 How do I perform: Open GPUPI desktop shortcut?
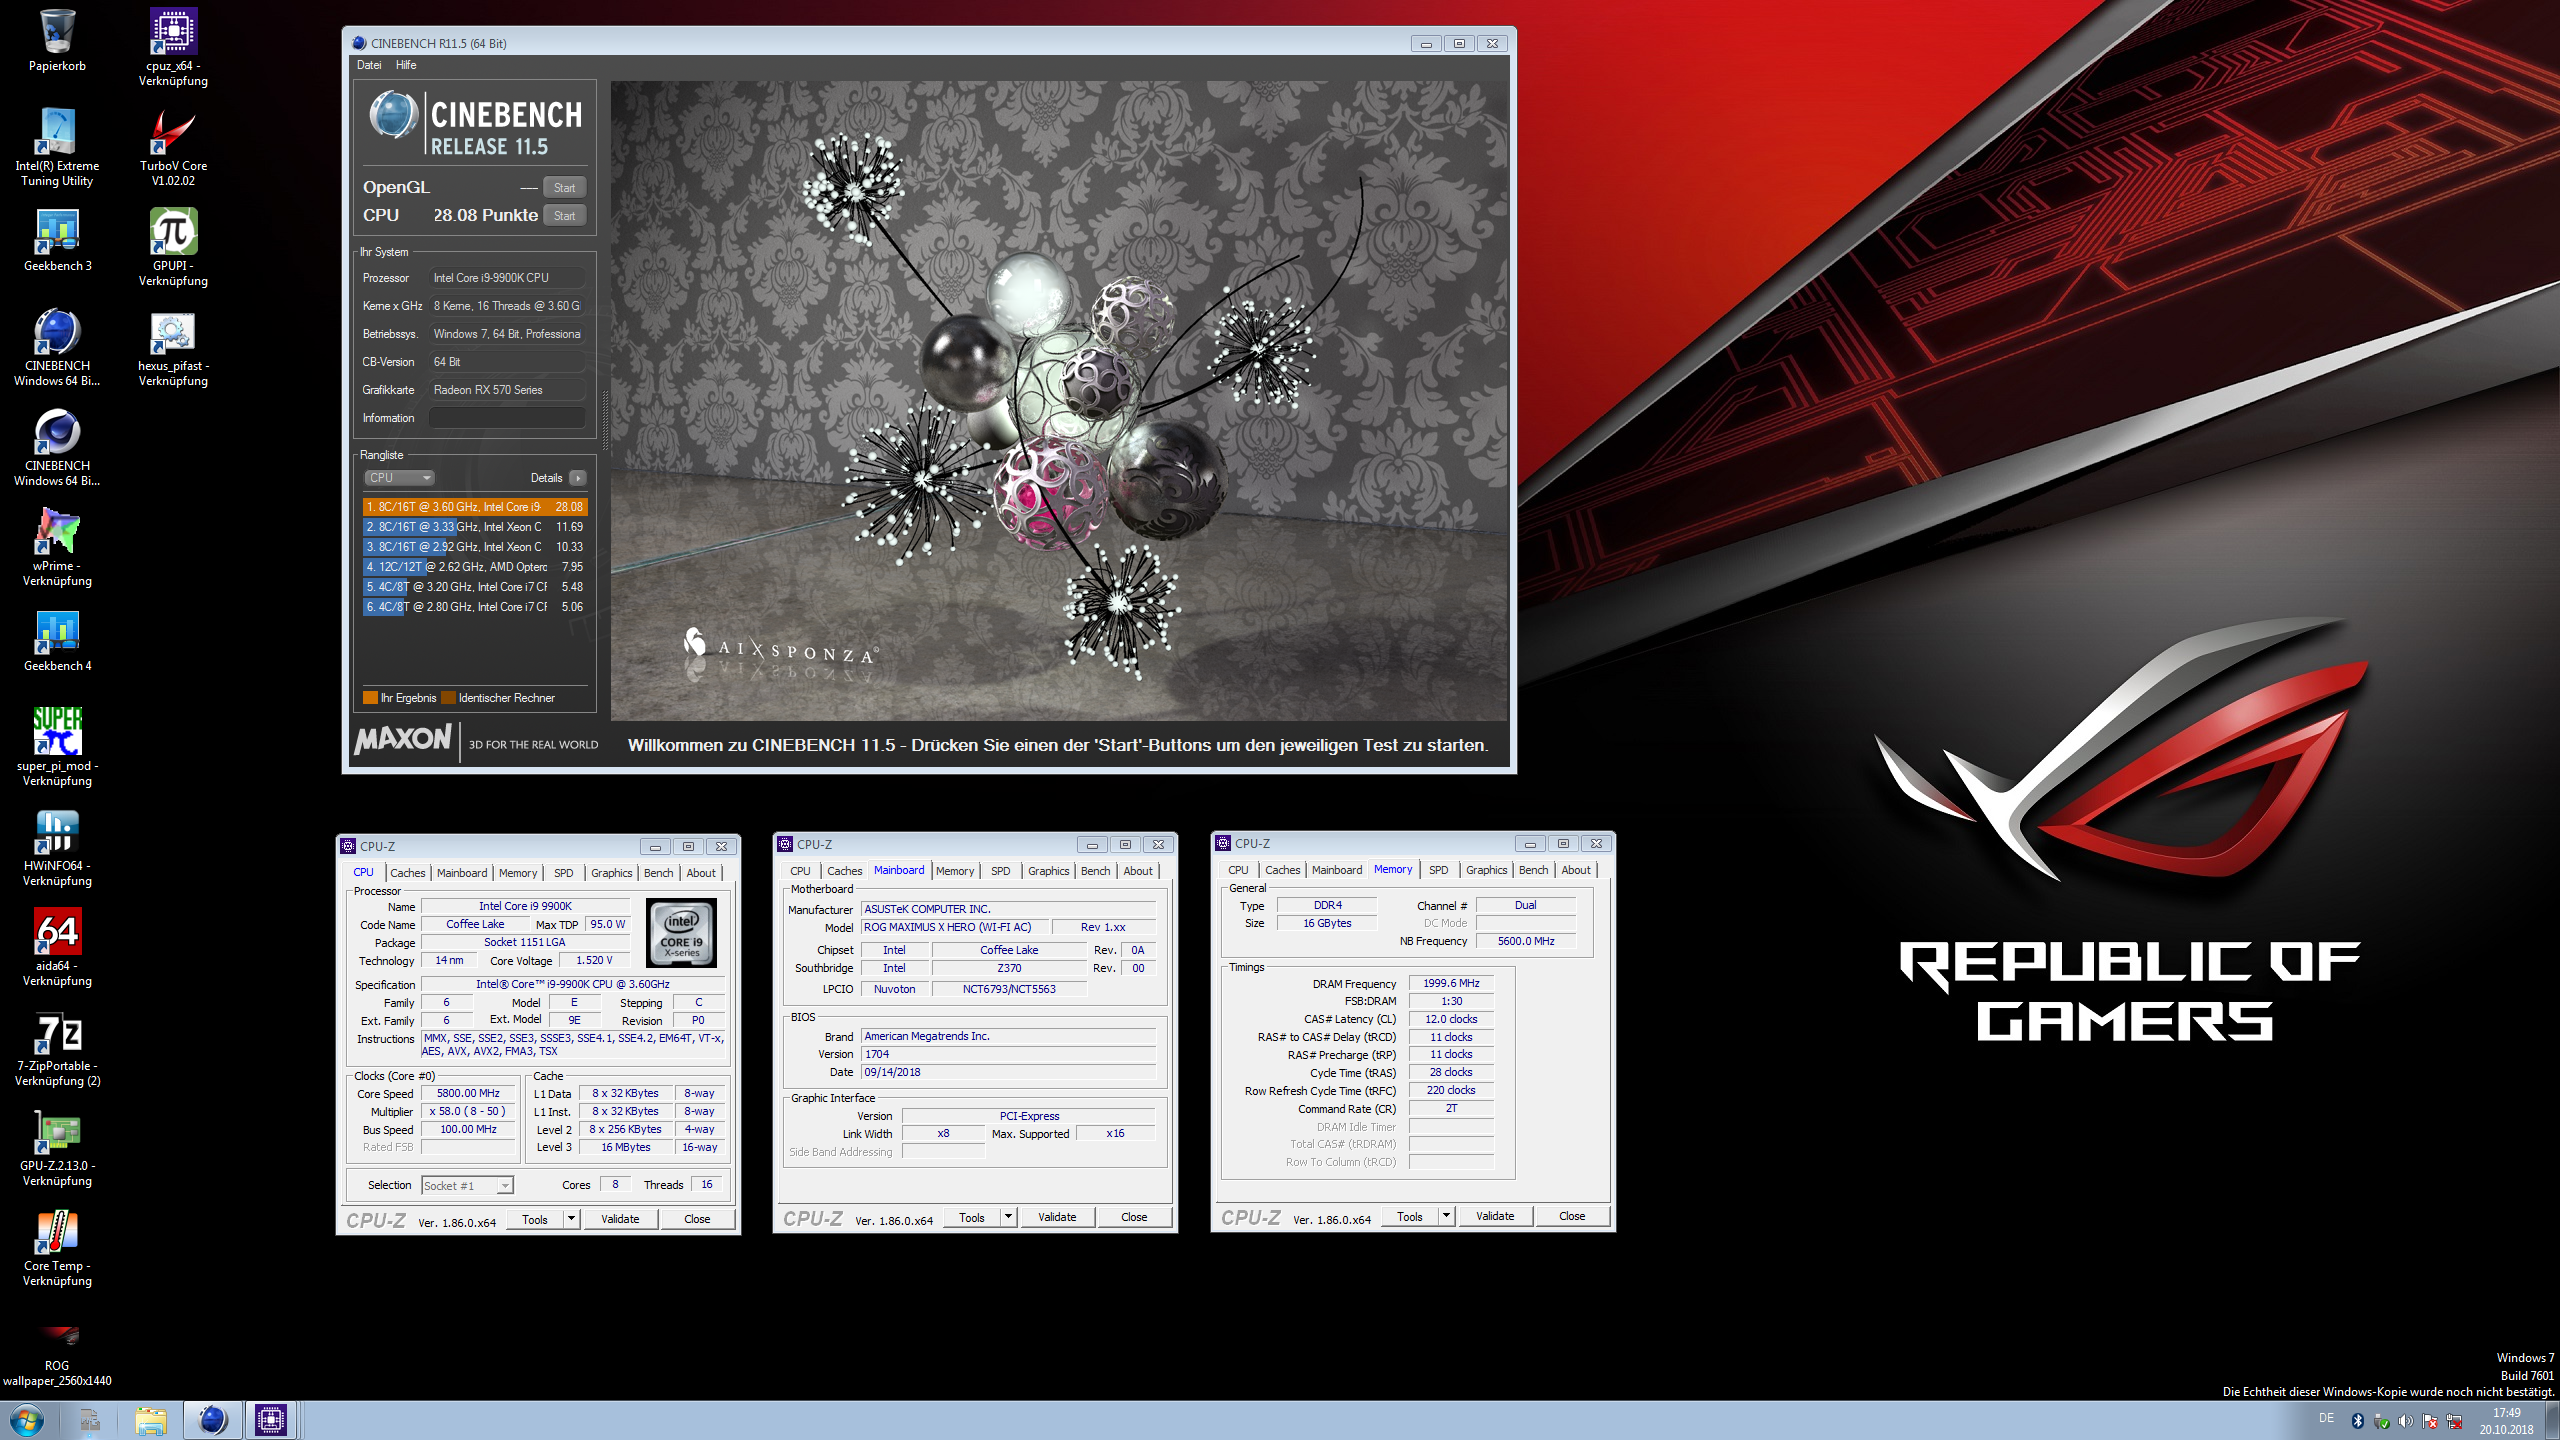click(x=173, y=247)
